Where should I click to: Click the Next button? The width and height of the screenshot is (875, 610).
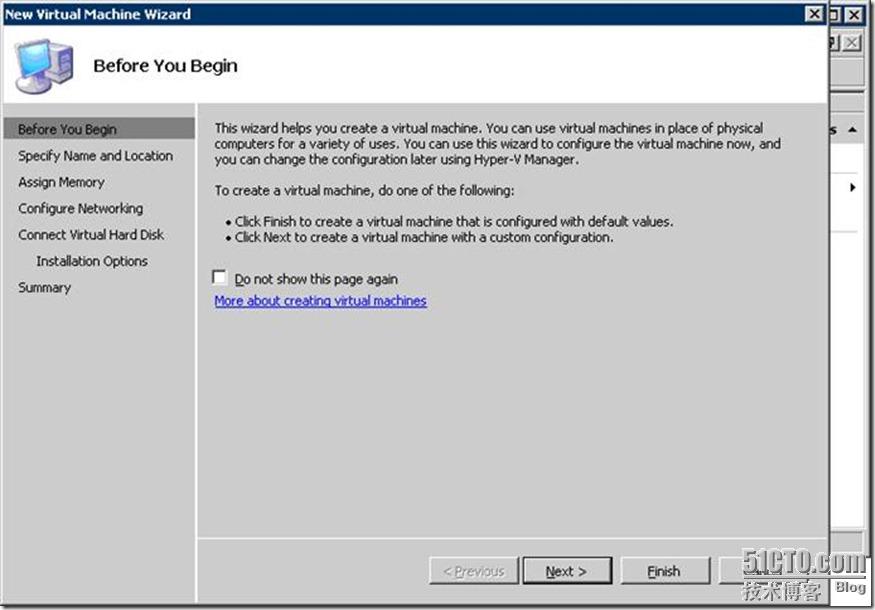[x=567, y=571]
